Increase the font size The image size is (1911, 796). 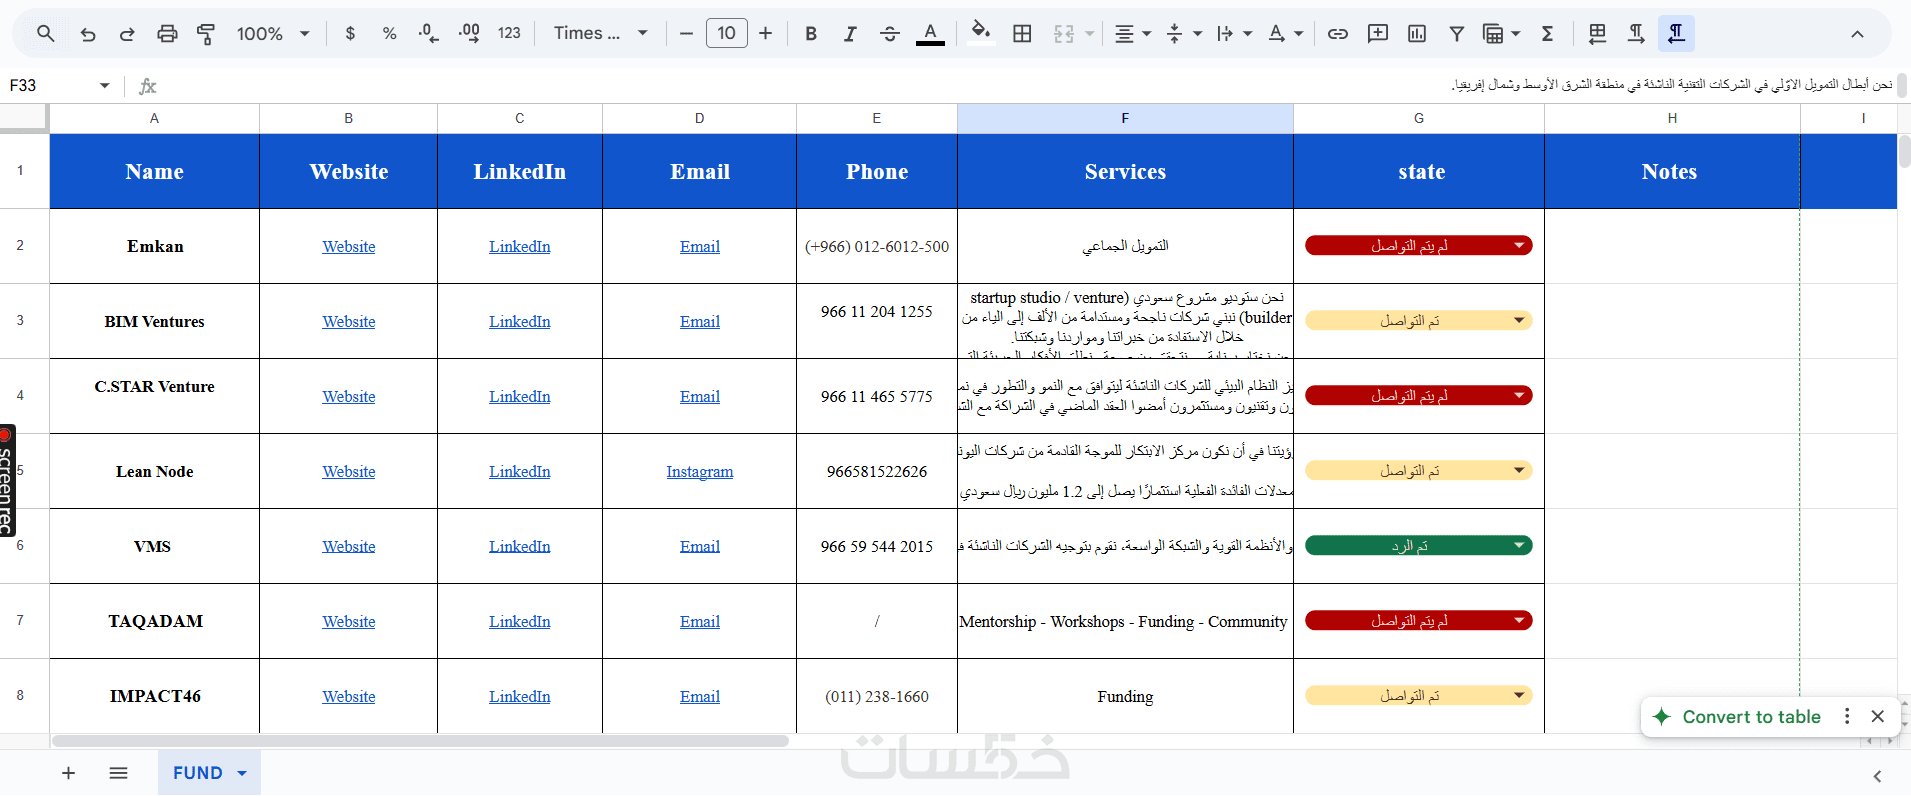pos(766,34)
